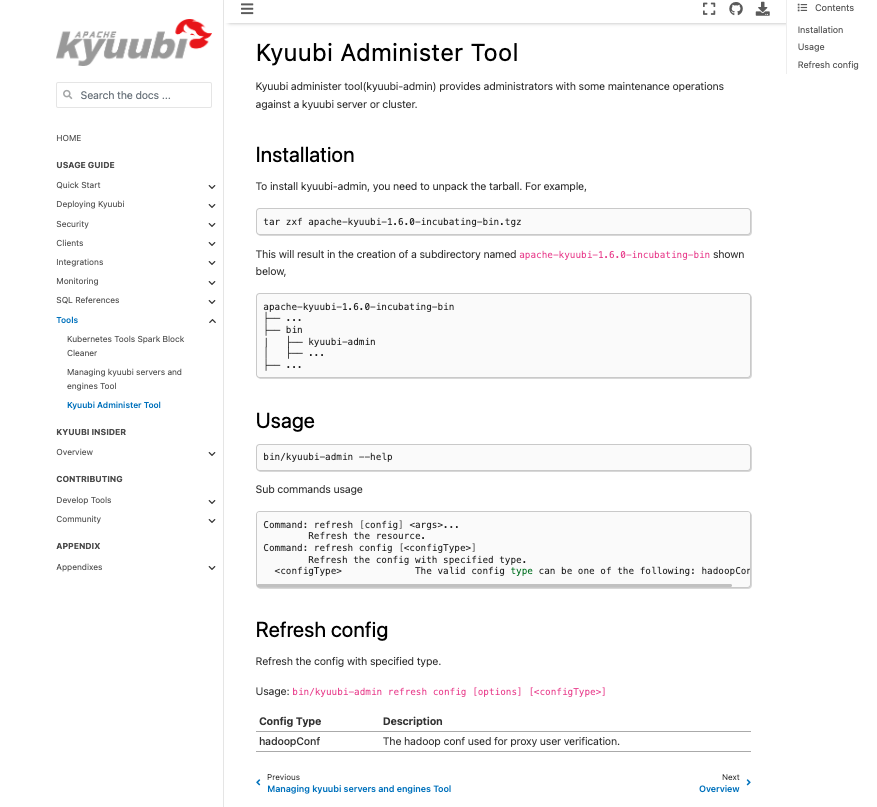Open Quick Start in sidebar

(x=78, y=185)
